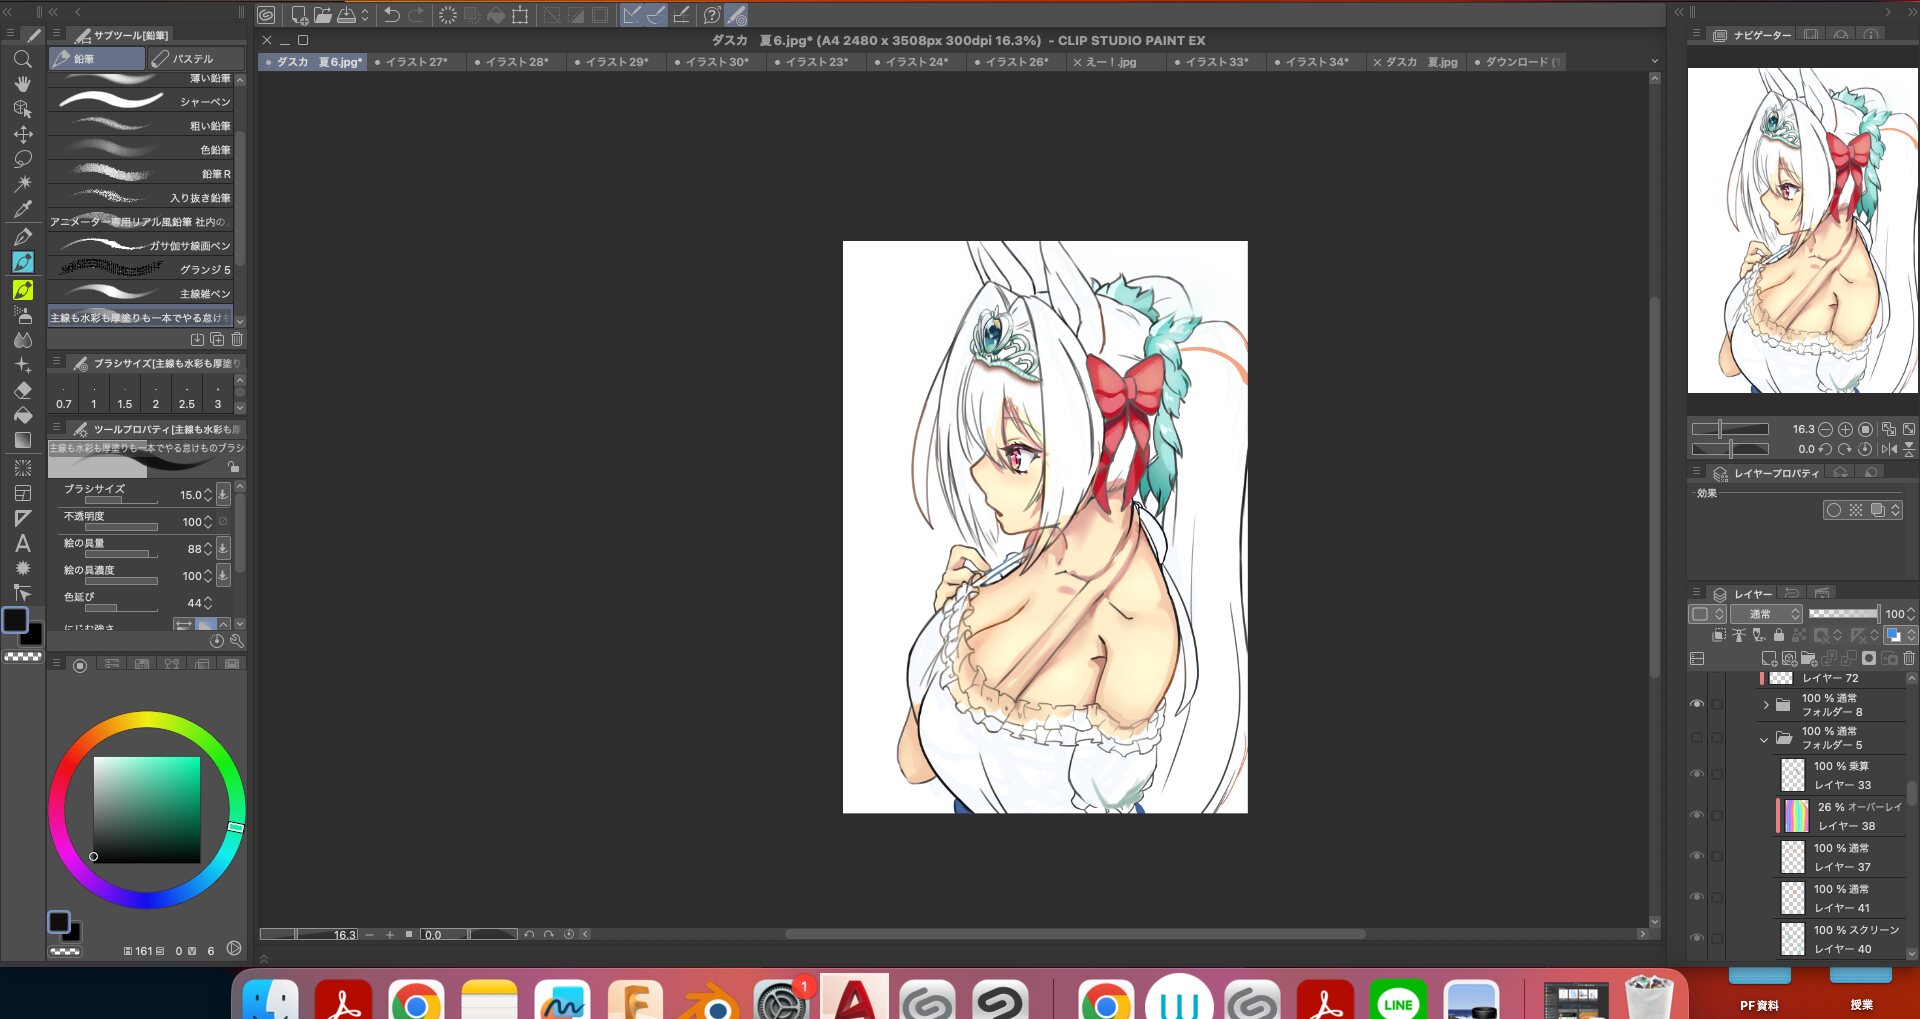1920x1019 pixels.
Task: Select the 鉛筆 sub tool group tab
Action: pyautogui.click(x=97, y=59)
